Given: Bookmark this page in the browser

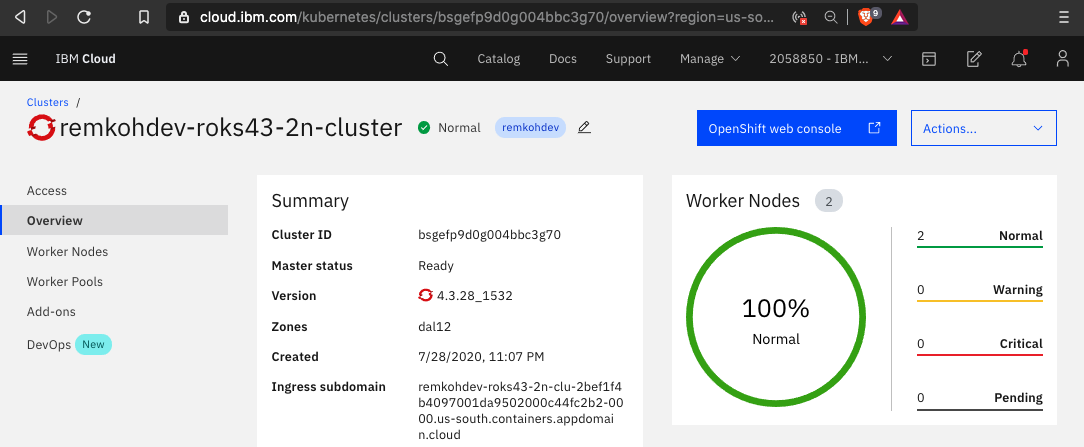Looking at the screenshot, I should (144, 17).
